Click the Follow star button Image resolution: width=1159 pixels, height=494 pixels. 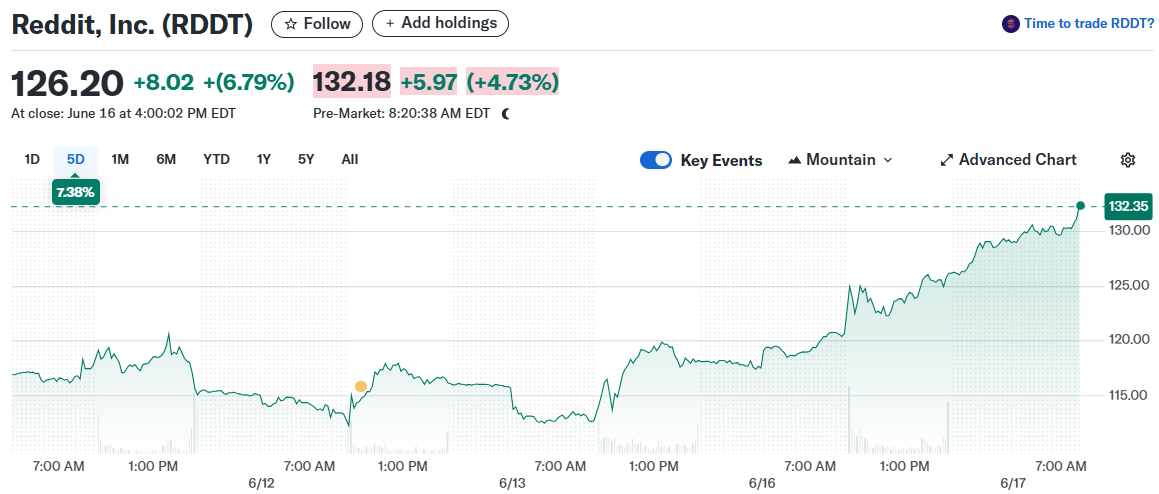(316, 24)
